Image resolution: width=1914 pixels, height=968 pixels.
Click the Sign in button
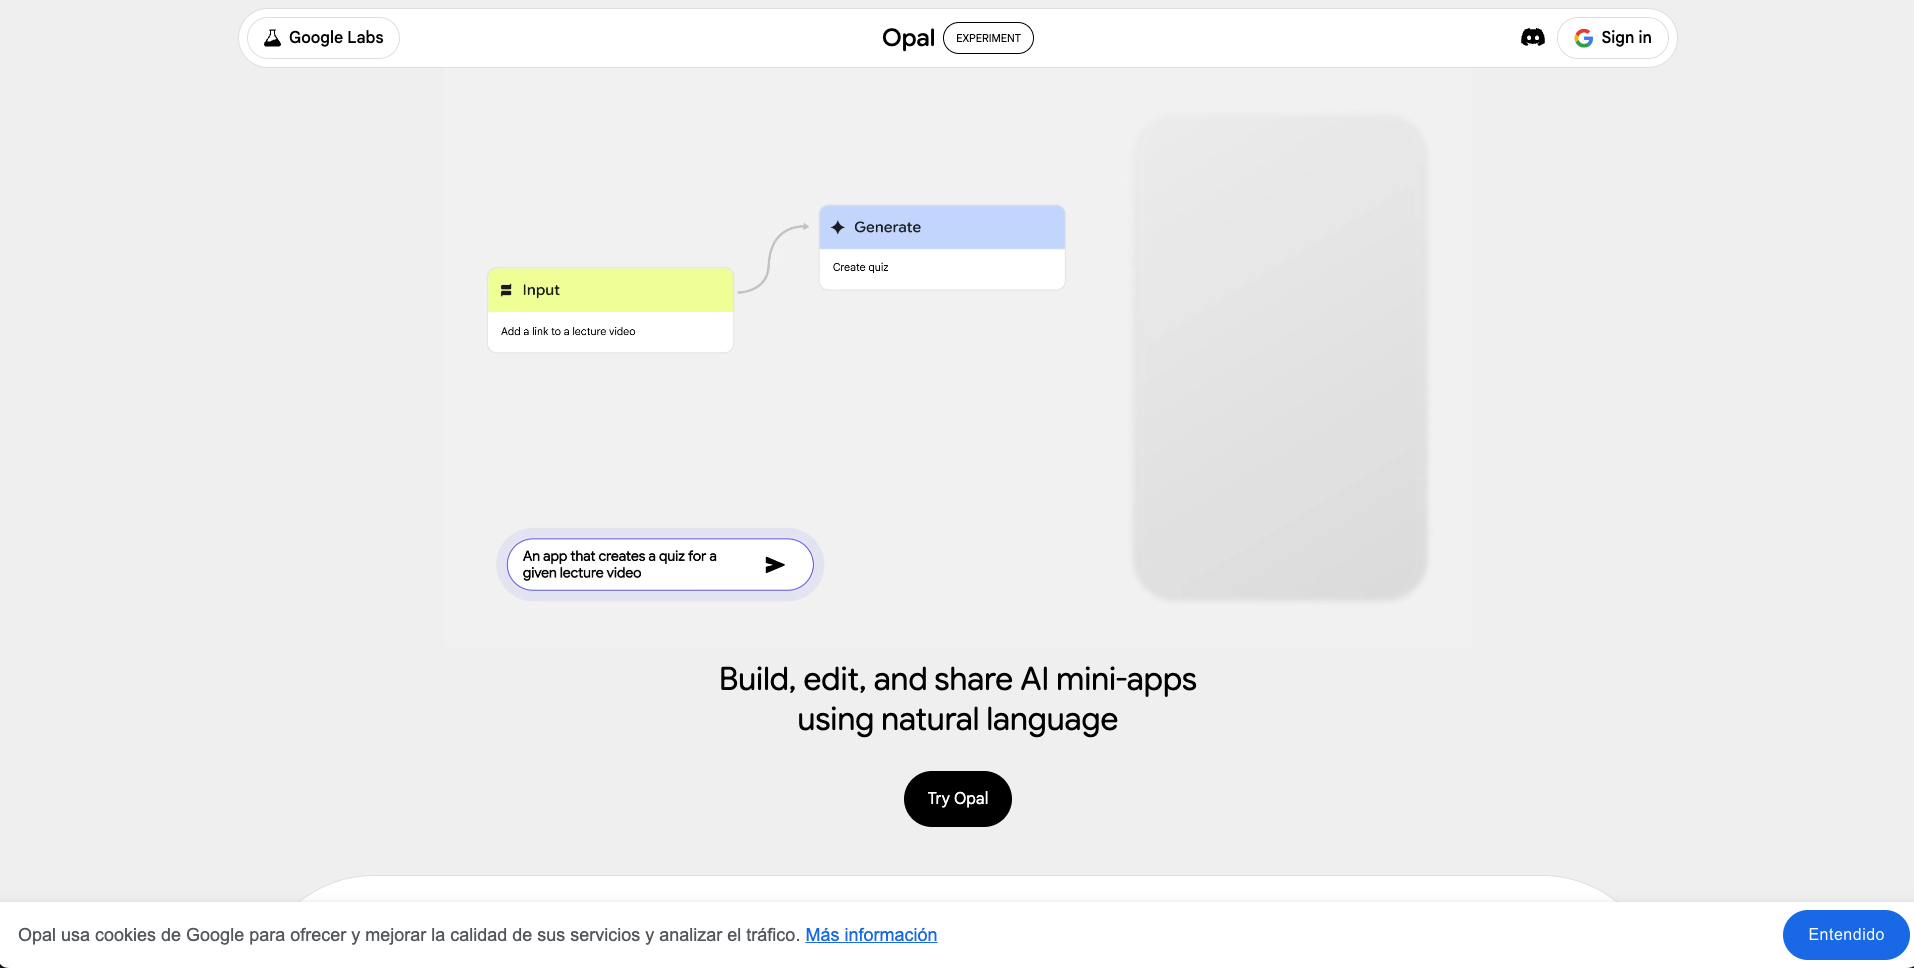(x=1612, y=38)
